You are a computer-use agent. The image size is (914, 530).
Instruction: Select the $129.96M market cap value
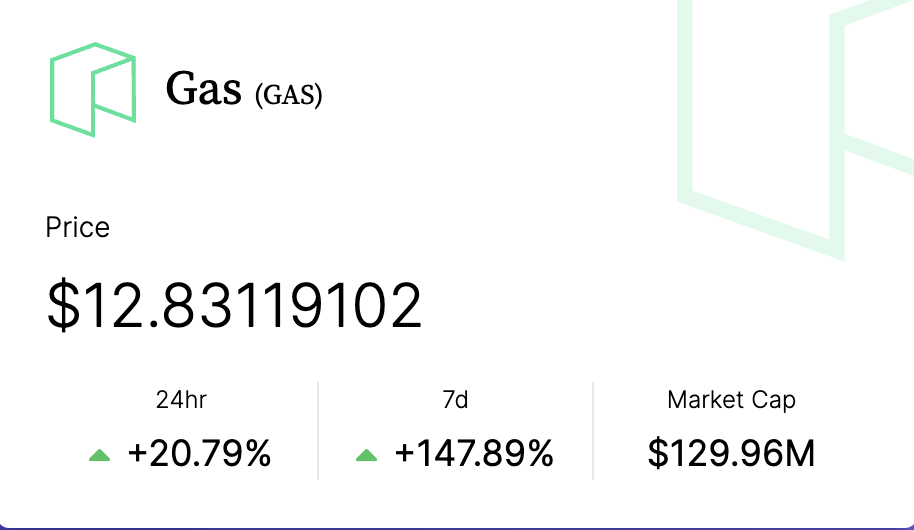point(732,454)
